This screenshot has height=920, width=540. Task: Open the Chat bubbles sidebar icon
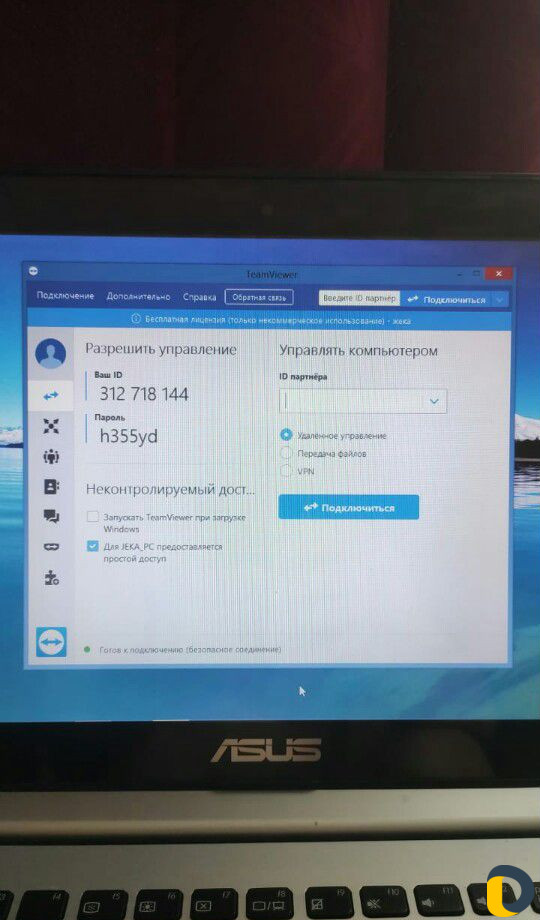tap(51, 516)
